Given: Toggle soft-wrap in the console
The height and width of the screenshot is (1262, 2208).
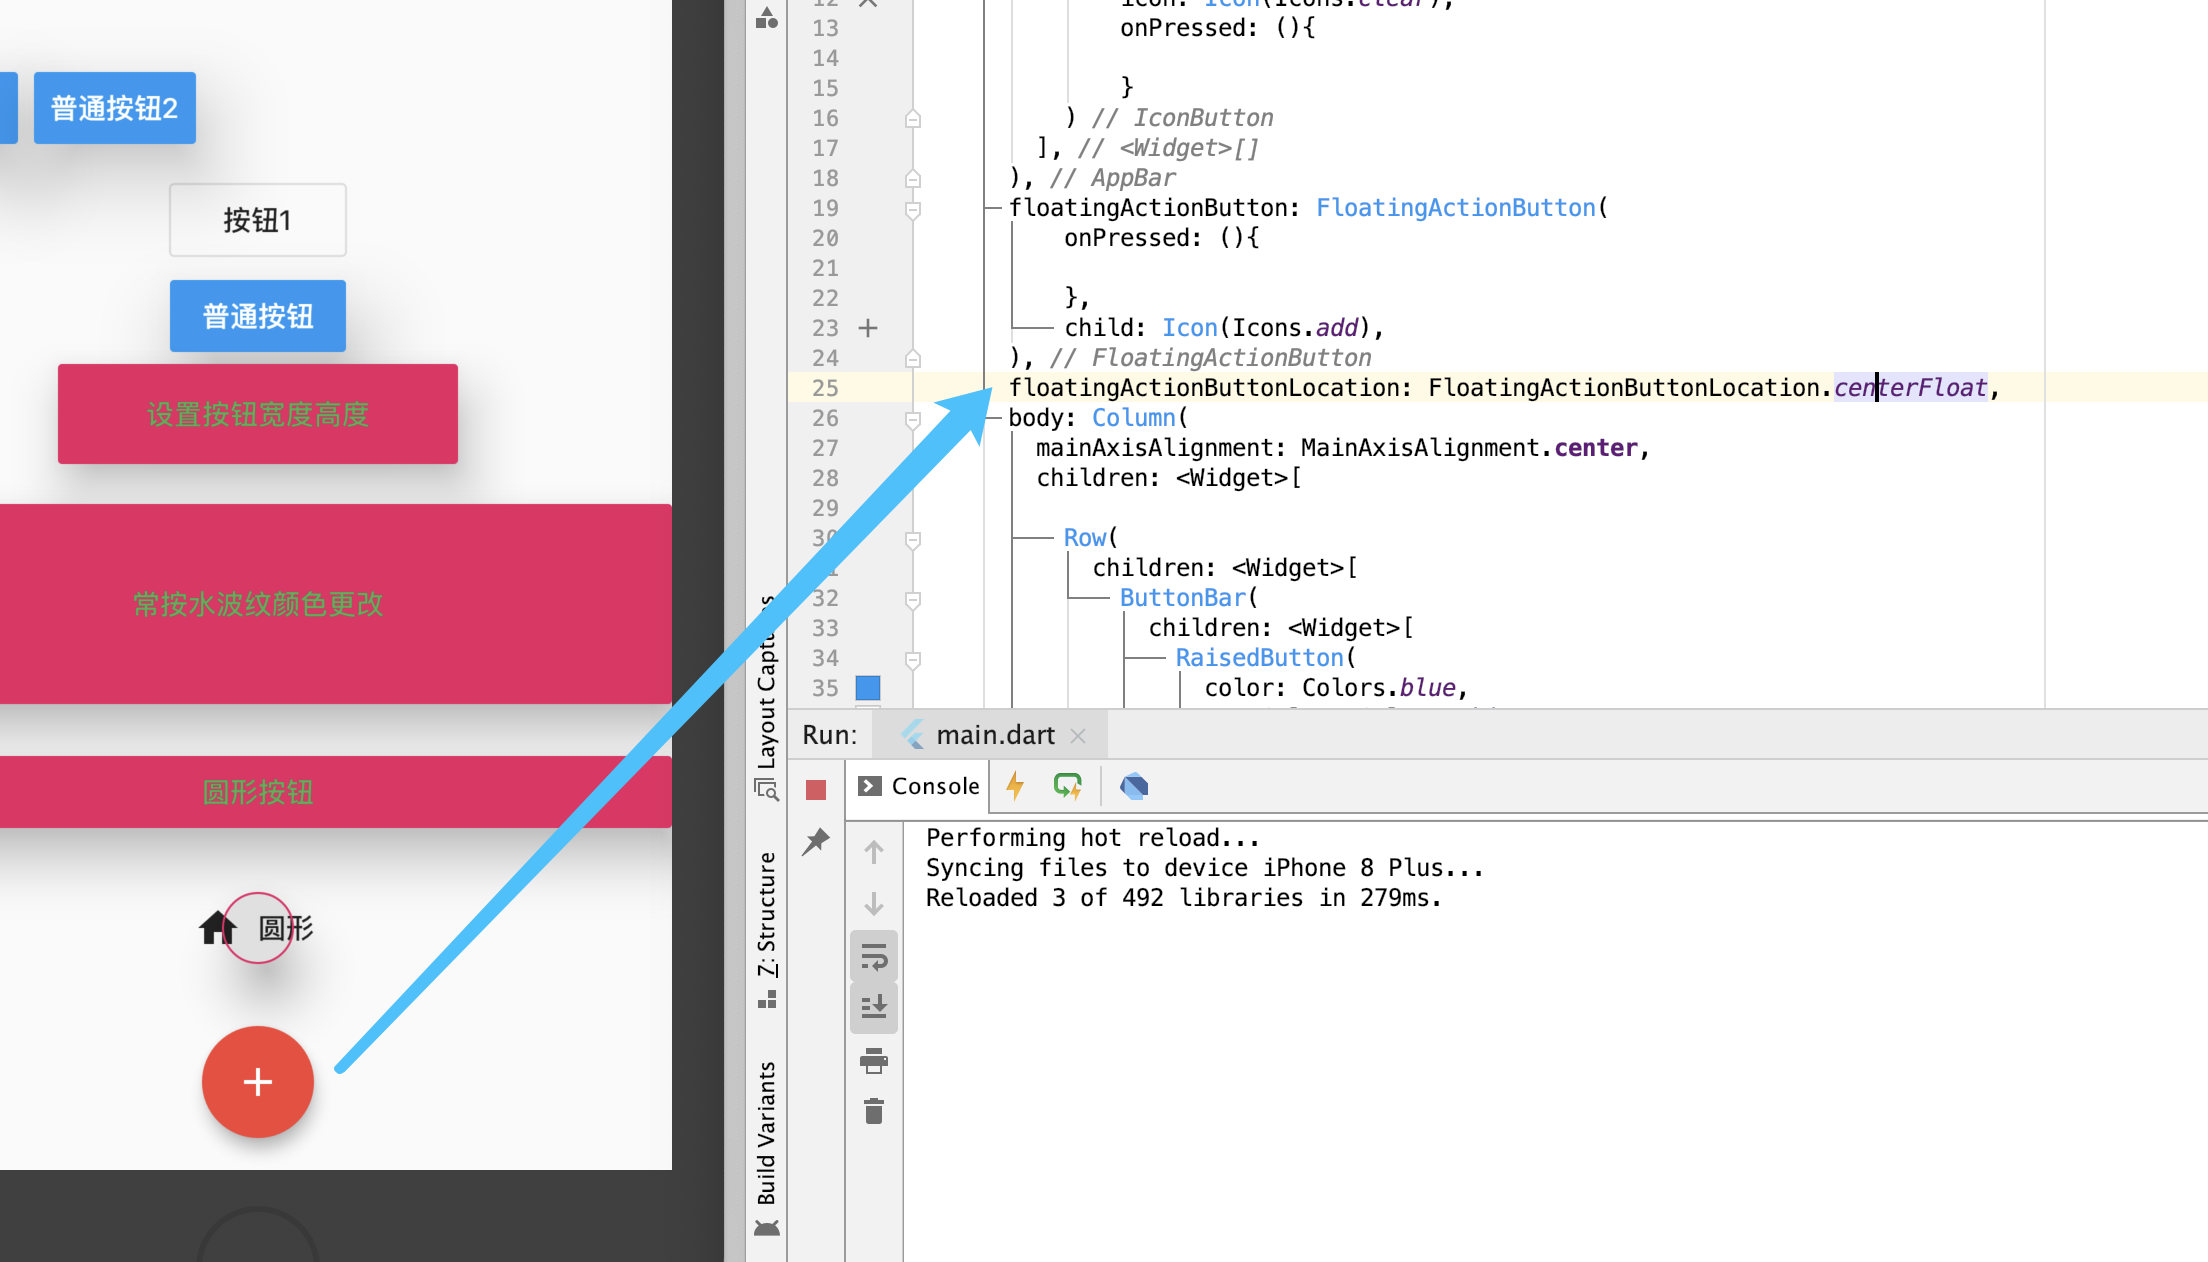Looking at the screenshot, I should point(873,957).
